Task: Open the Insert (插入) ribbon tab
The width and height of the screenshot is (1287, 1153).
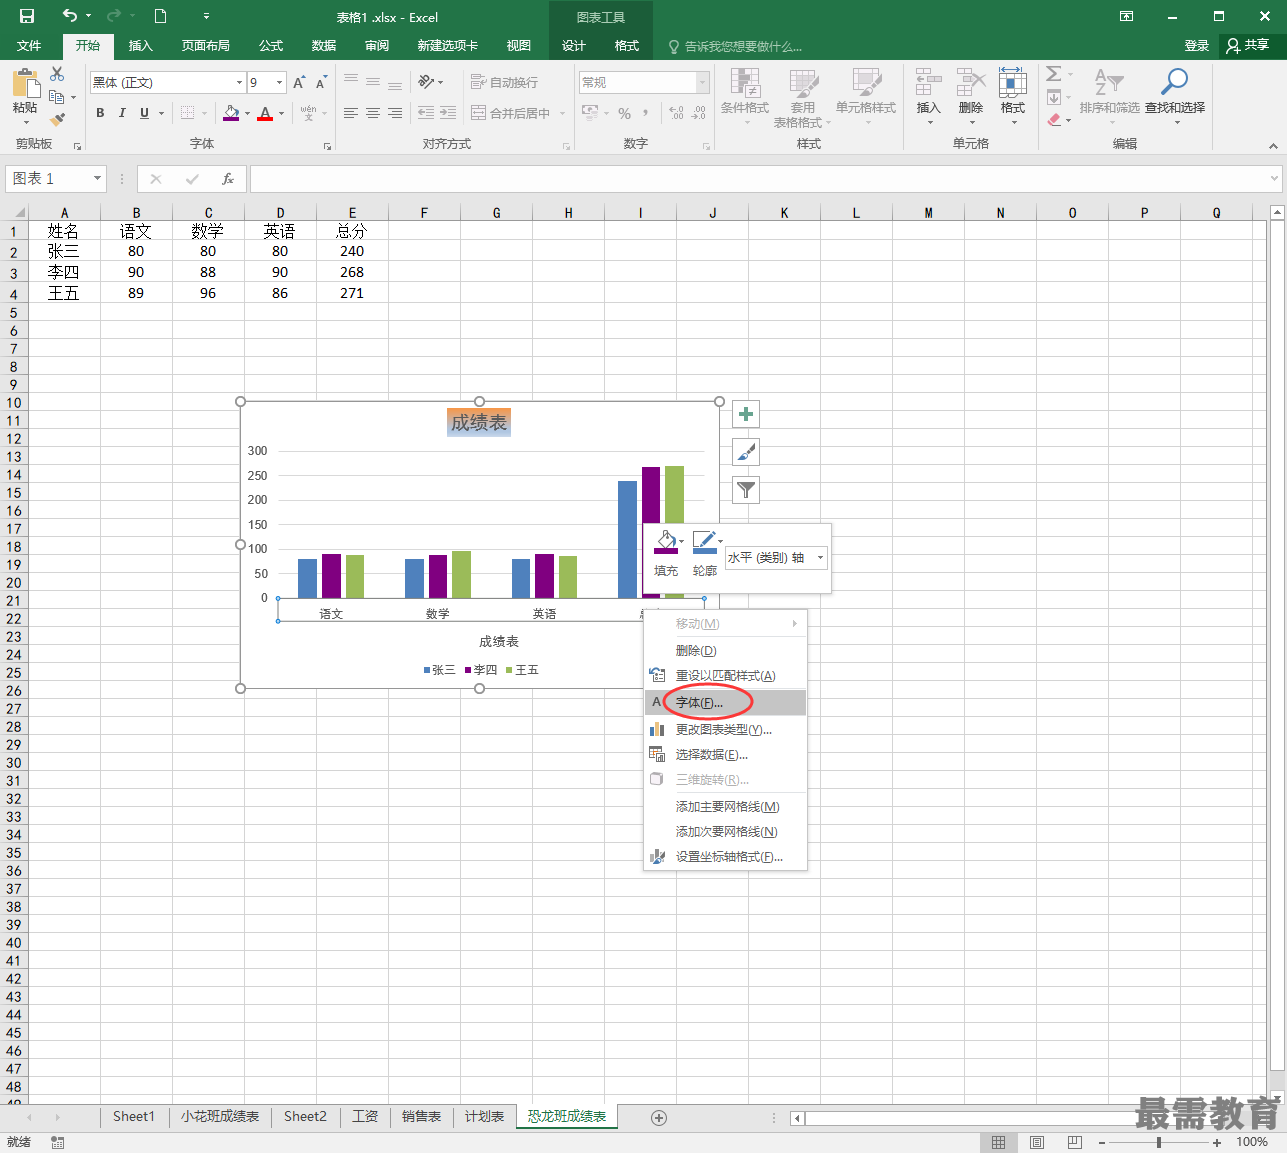Action: [141, 46]
